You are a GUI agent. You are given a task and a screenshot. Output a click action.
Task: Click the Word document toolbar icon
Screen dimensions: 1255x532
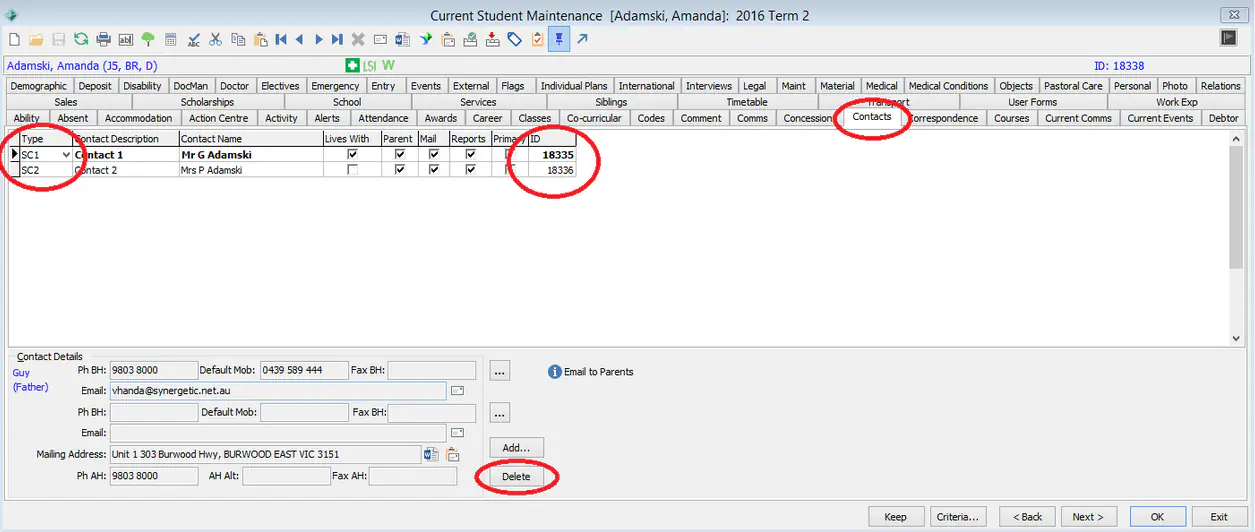[x=403, y=40]
